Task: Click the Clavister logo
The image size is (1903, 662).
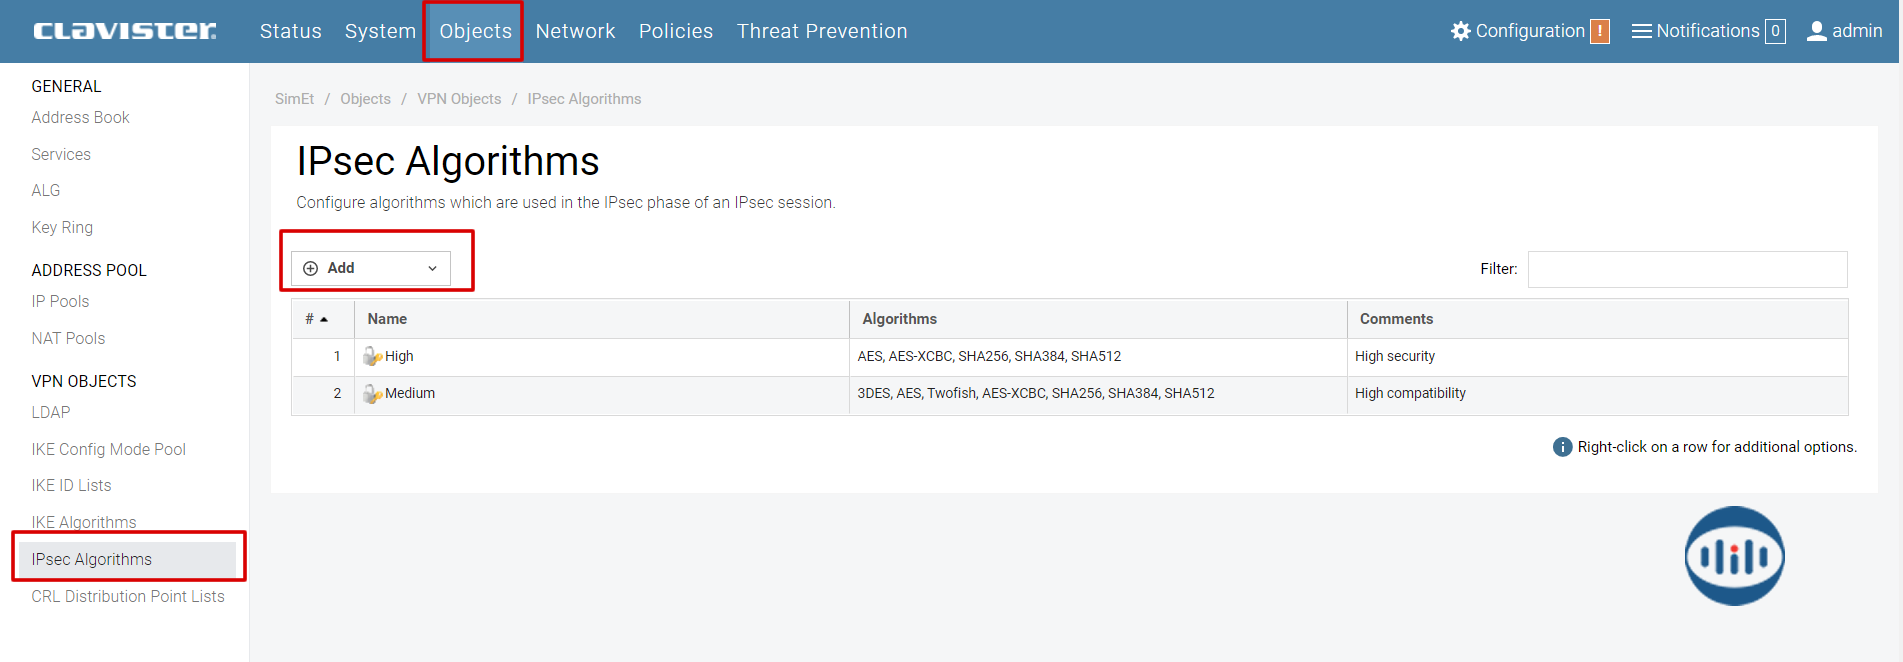Action: pyautogui.click(x=124, y=31)
